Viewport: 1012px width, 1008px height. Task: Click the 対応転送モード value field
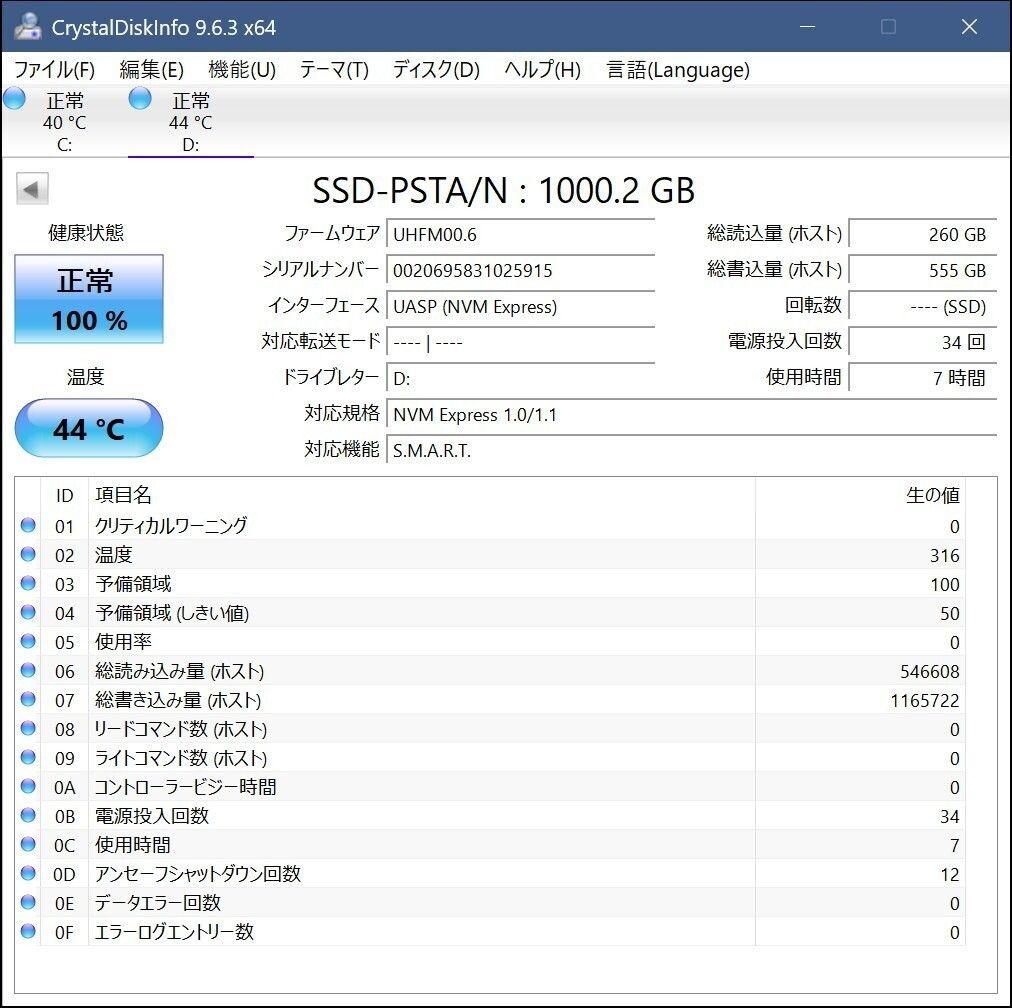click(x=520, y=342)
